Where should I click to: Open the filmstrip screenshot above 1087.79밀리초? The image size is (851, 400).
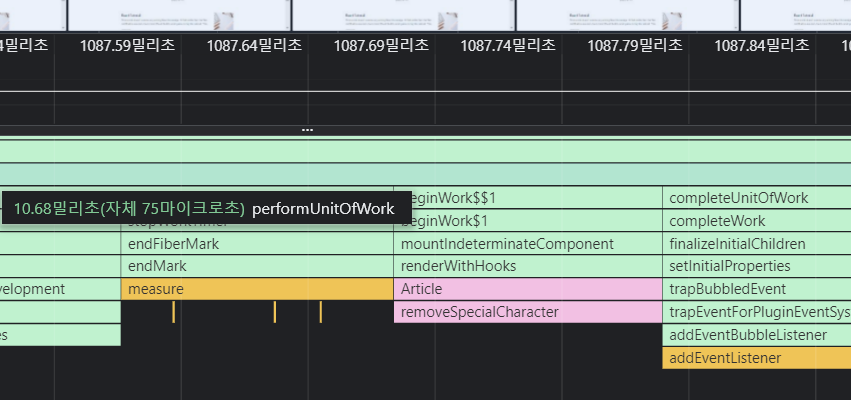pos(627,15)
